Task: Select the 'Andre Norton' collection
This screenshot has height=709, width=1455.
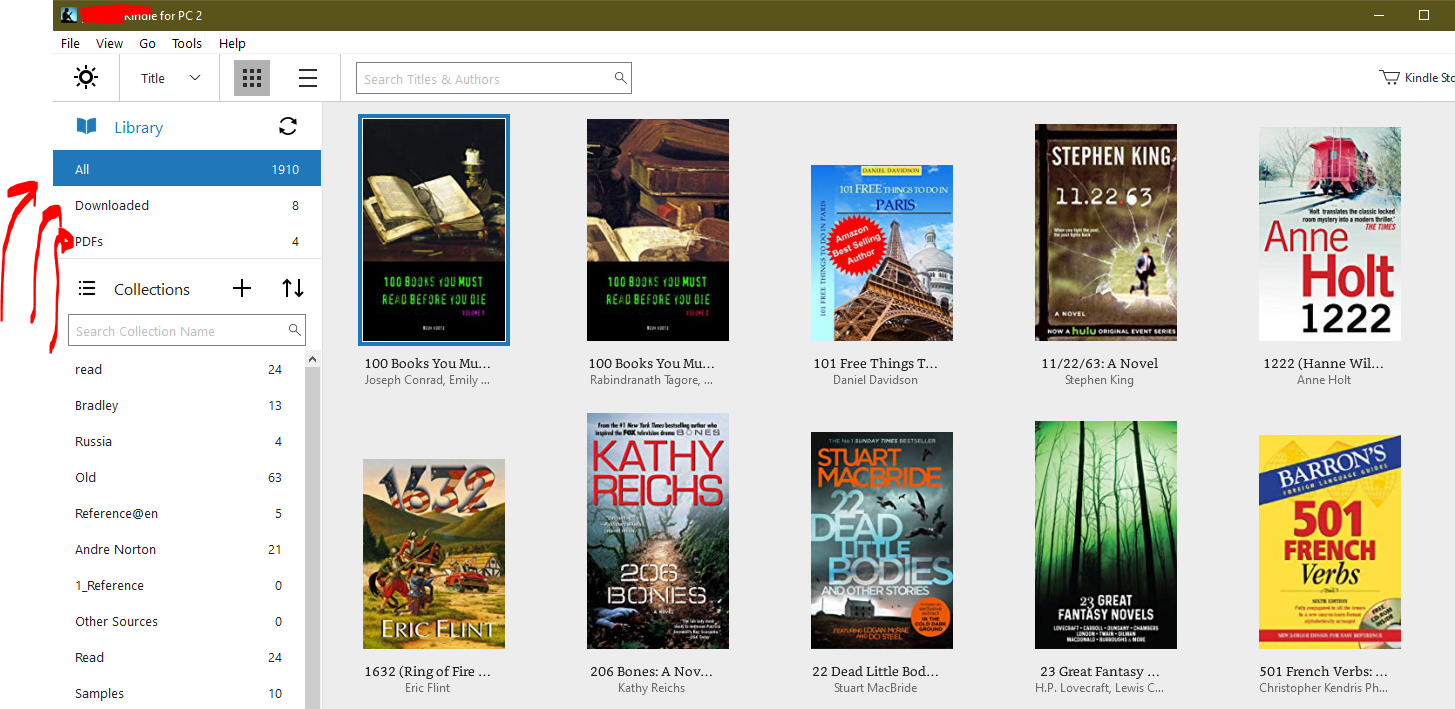Action: 115,549
